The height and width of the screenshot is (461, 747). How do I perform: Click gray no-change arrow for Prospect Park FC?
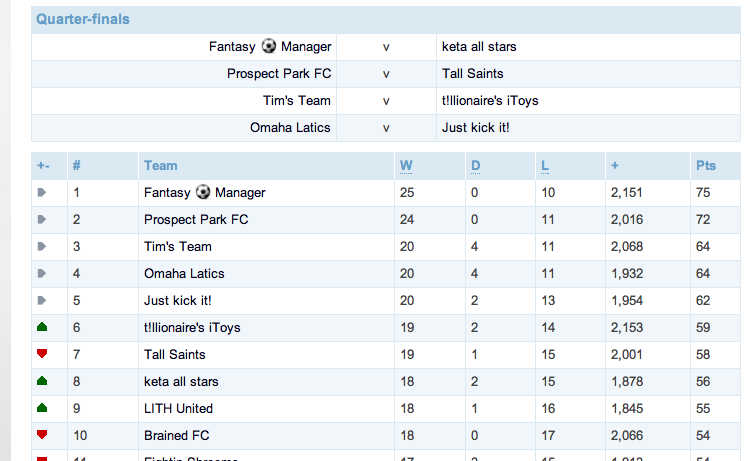pyautogui.click(x=42, y=219)
